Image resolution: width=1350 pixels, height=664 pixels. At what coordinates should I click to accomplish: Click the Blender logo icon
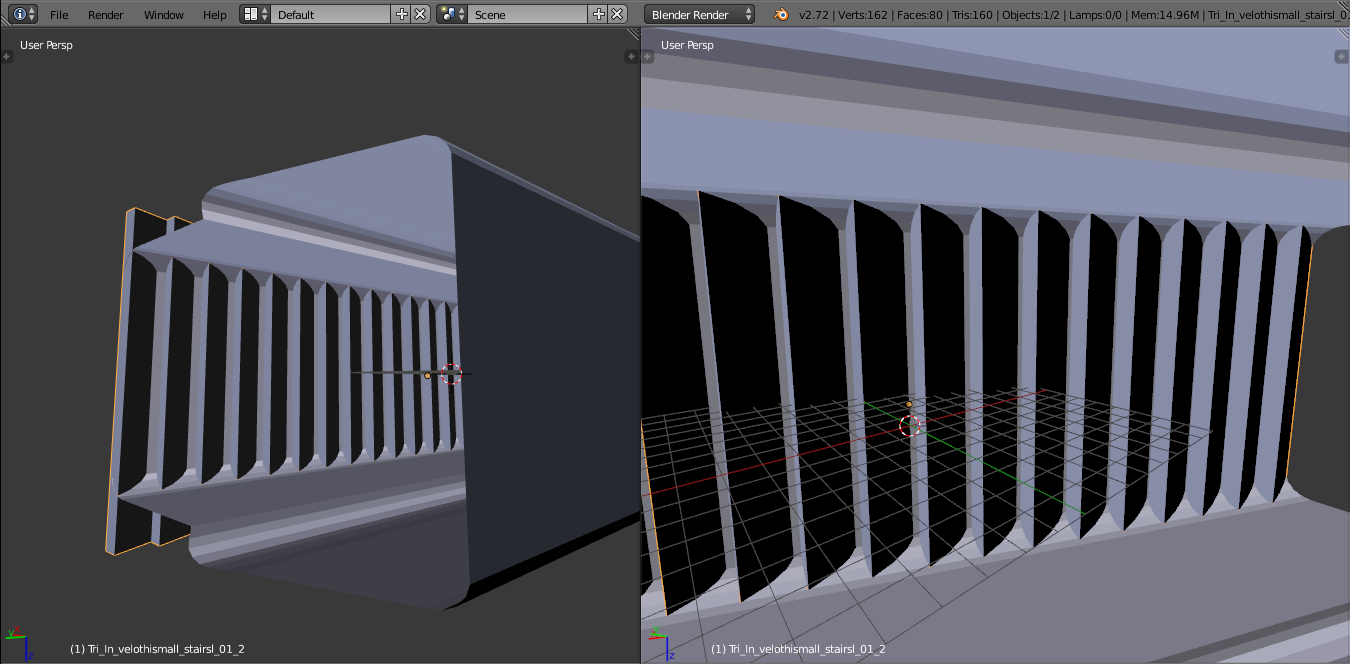pos(780,14)
